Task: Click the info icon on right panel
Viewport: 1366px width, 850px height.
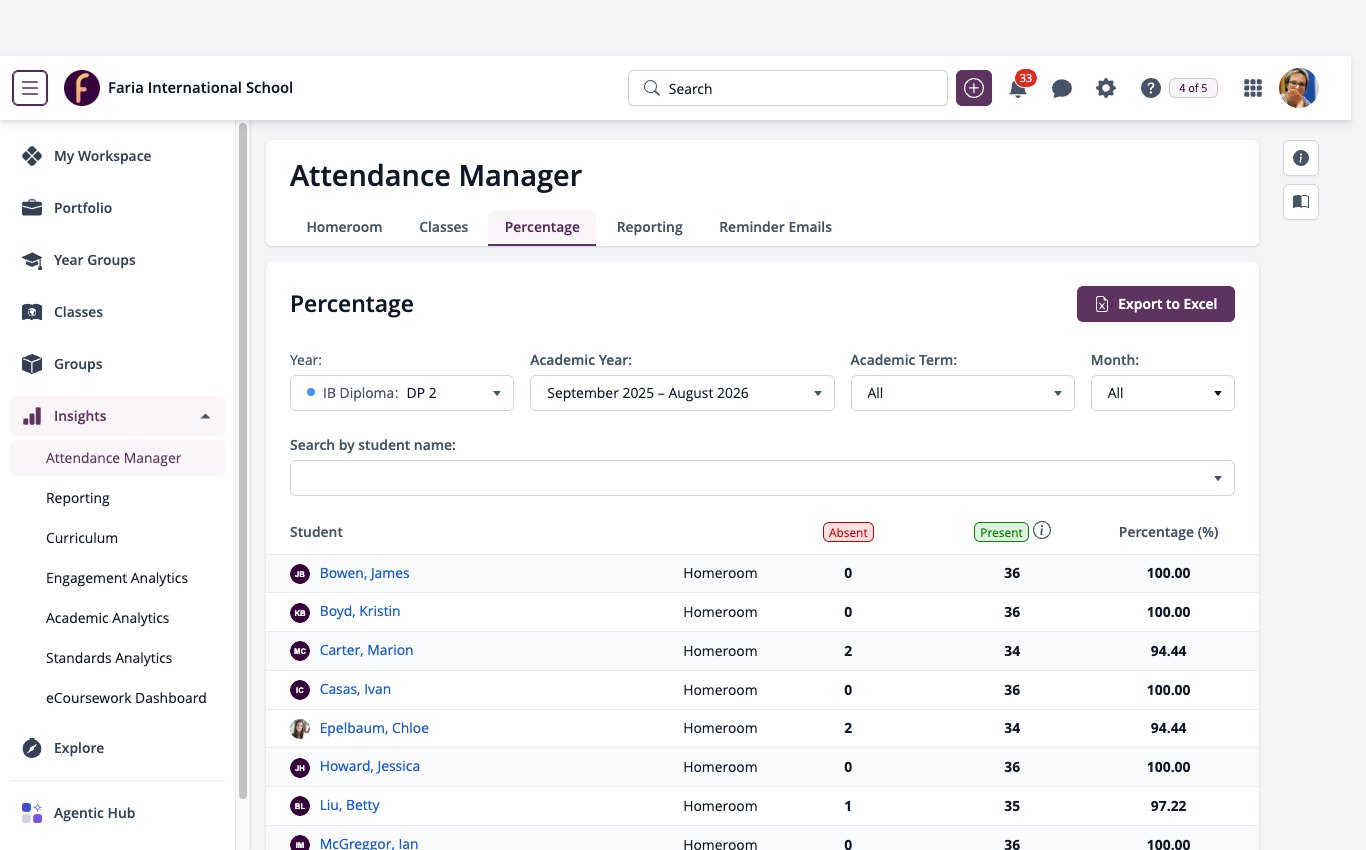Action: click(x=1301, y=158)
